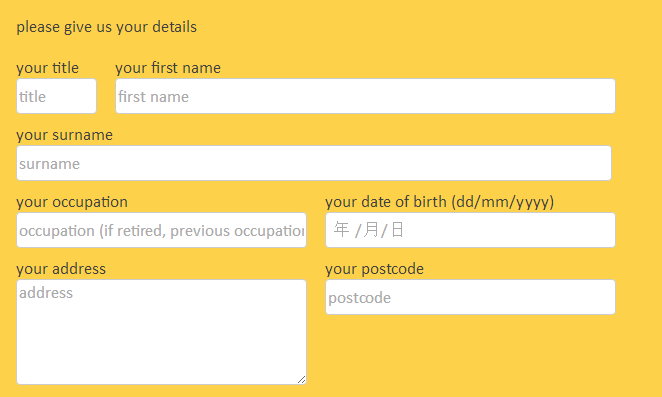
Task: Click 'please give us your details' heading
Action: 107,27
